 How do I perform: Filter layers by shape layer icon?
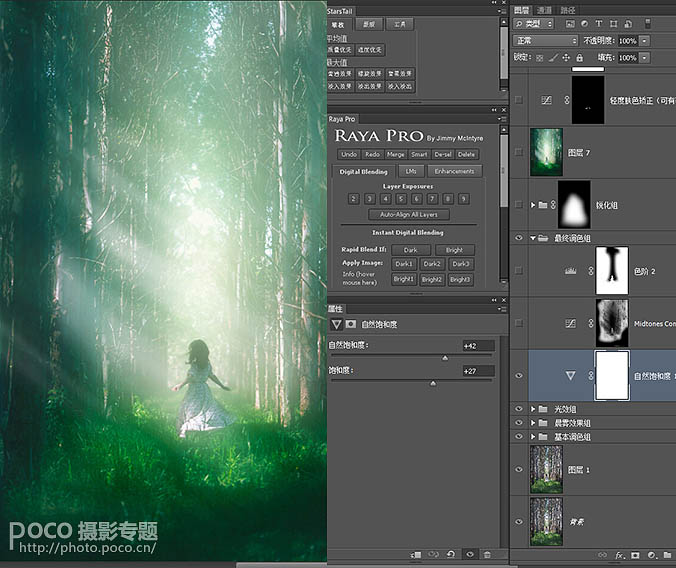613,24
